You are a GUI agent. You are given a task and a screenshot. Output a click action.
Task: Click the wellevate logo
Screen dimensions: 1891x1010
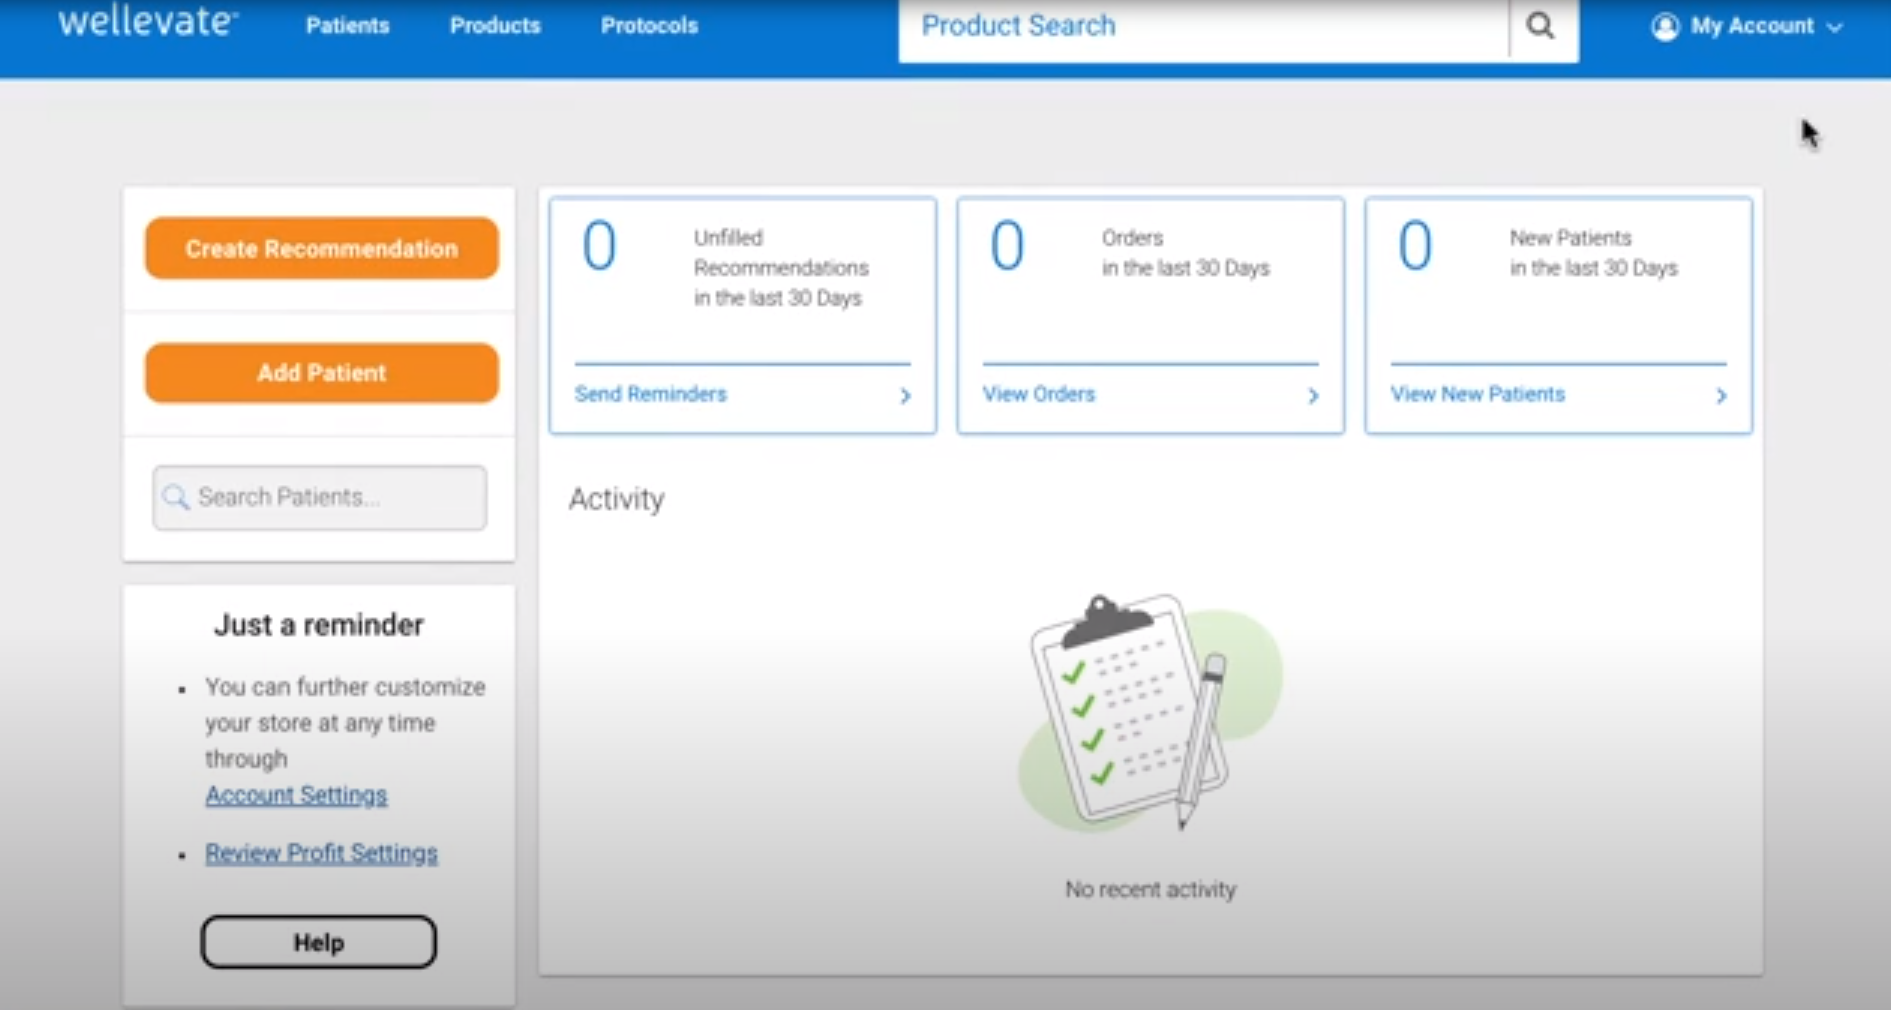pyautogui.click(x=146, y=22)
